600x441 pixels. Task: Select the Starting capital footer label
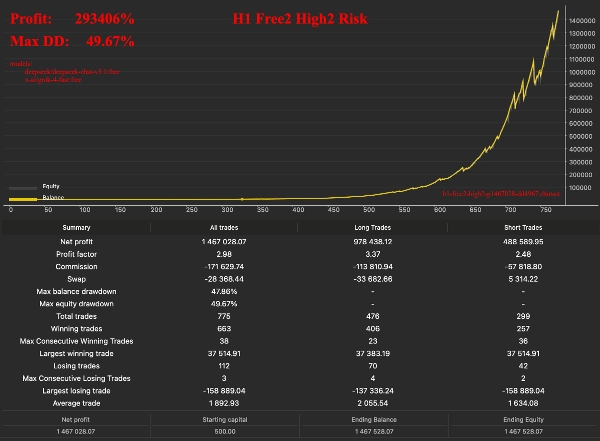[220, 419]
